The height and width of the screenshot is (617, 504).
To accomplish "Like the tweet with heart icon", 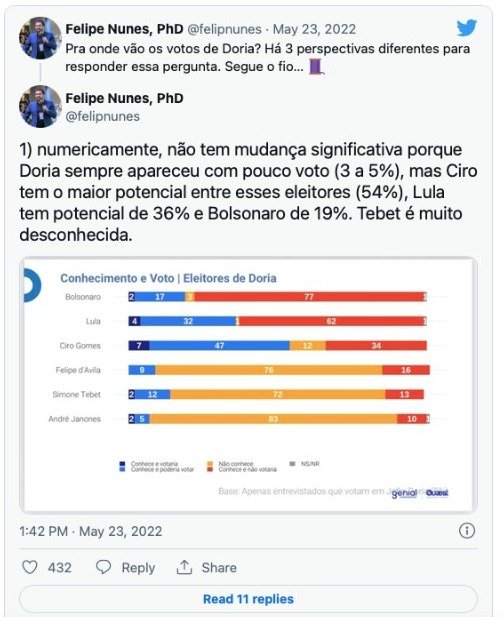I will (30, 567).
